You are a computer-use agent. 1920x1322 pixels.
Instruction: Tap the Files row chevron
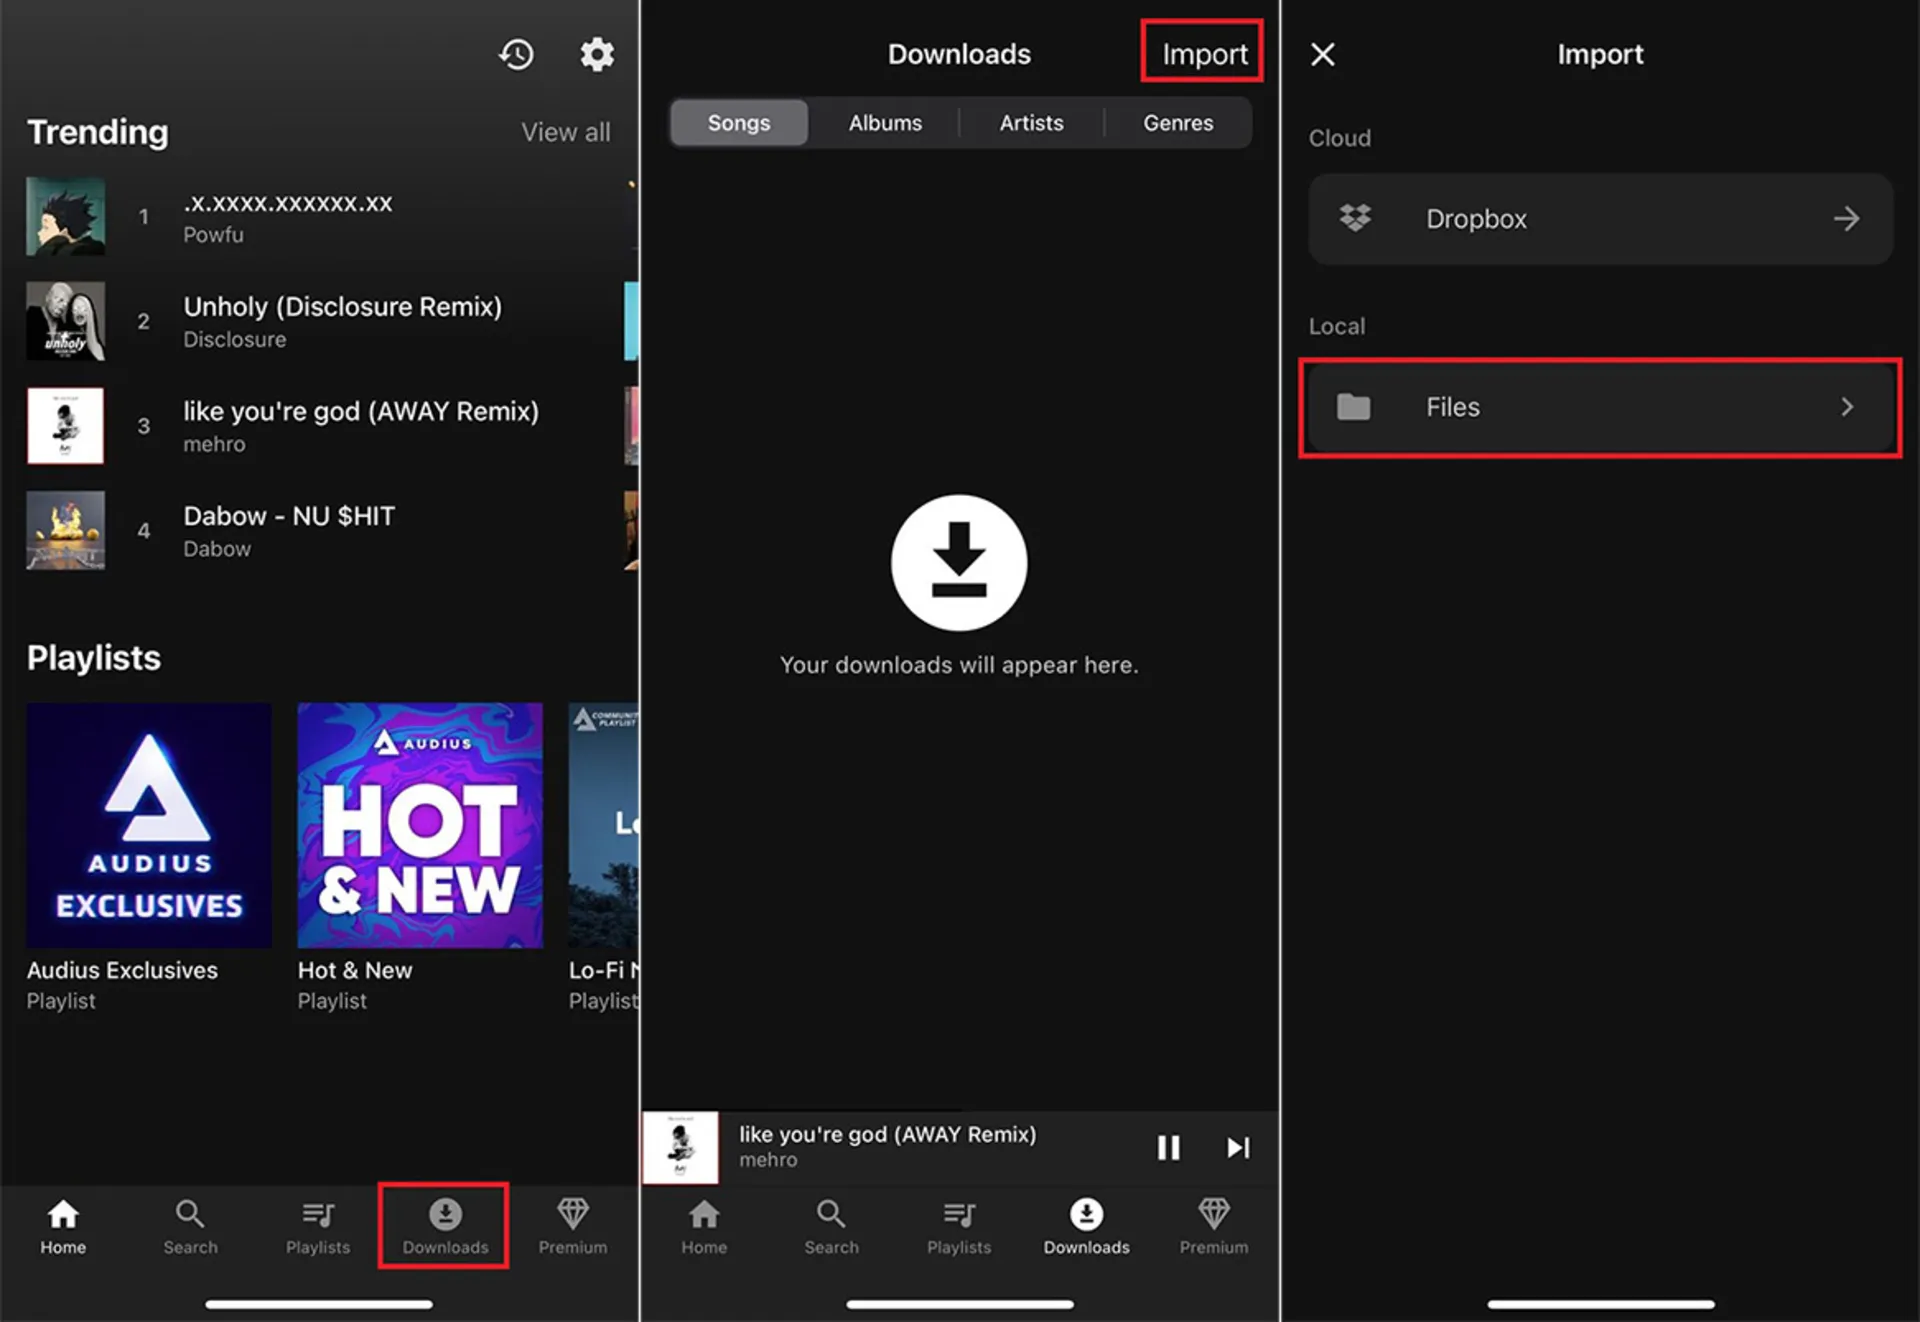(1847, 407)
